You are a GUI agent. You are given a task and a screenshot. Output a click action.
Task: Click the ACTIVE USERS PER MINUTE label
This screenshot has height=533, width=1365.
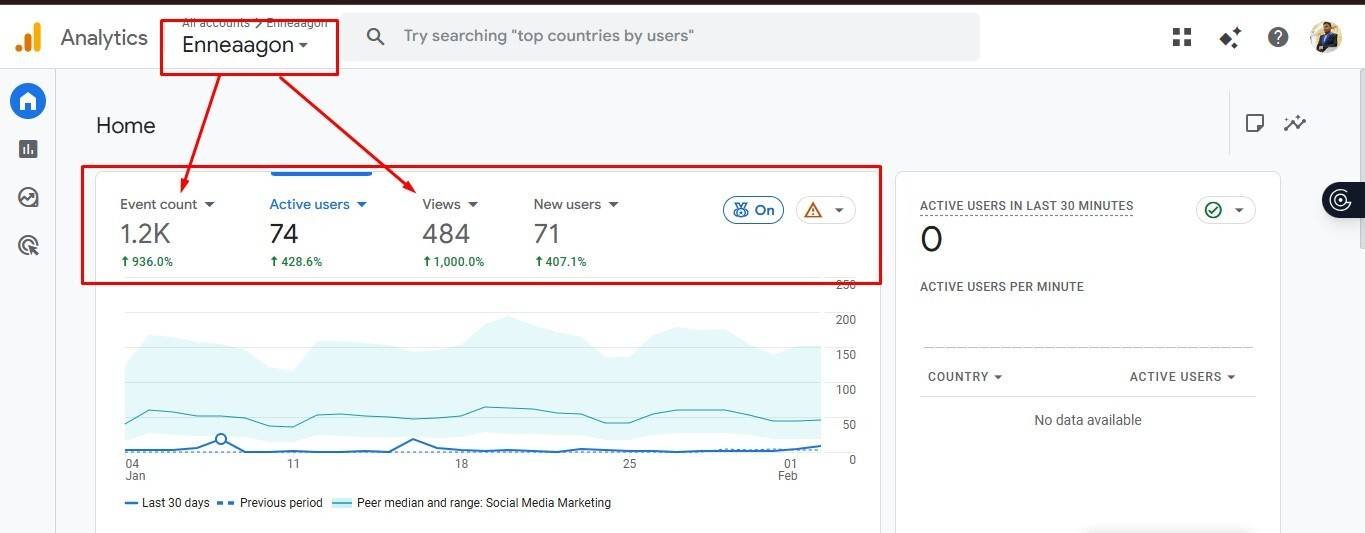(1001, 287)
